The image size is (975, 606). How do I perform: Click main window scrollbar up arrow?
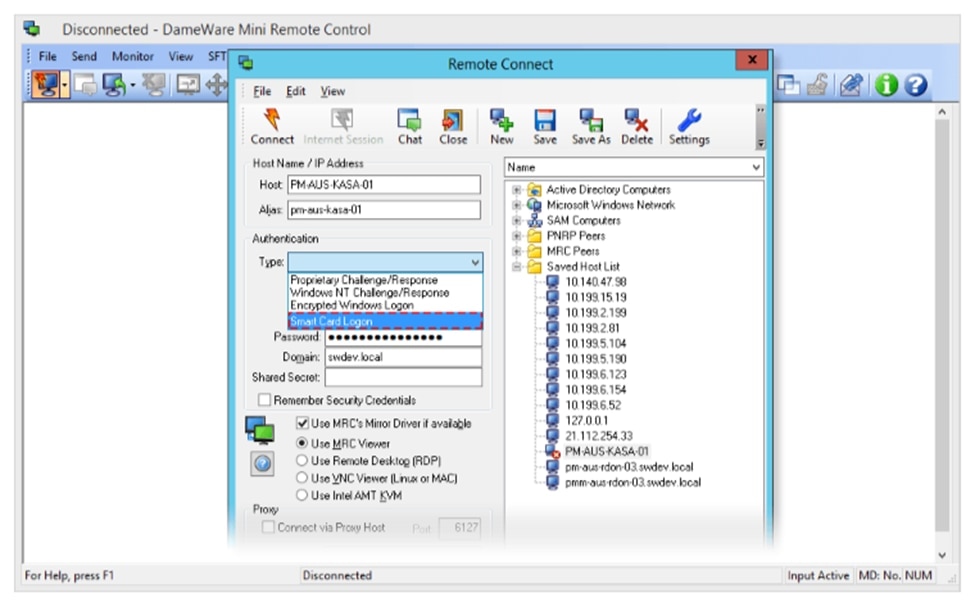(x=942, y=112)
